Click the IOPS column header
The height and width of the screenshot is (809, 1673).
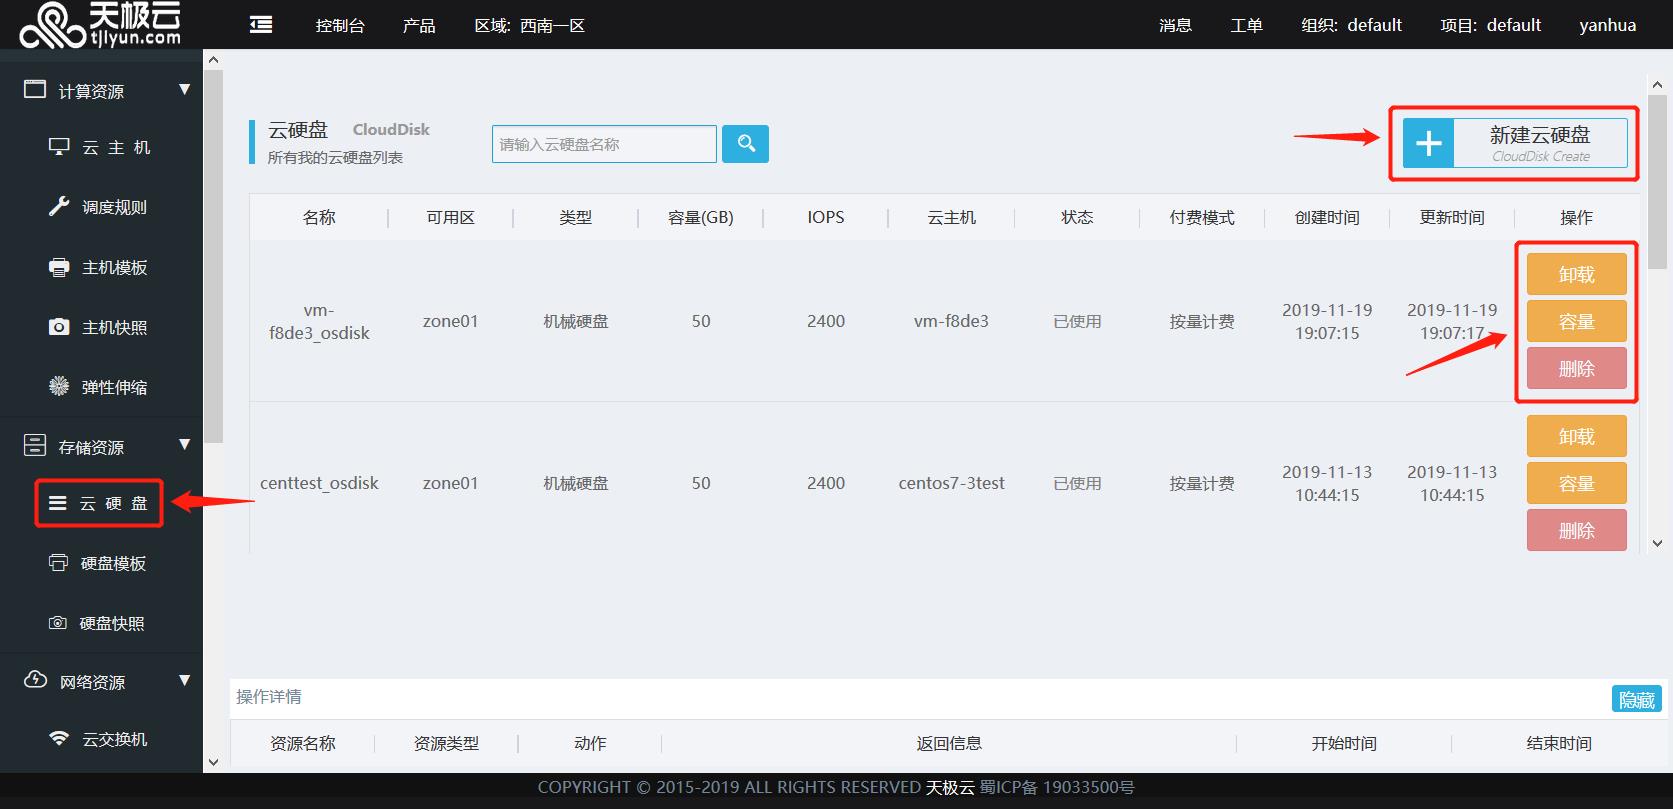tap(826, 217)
